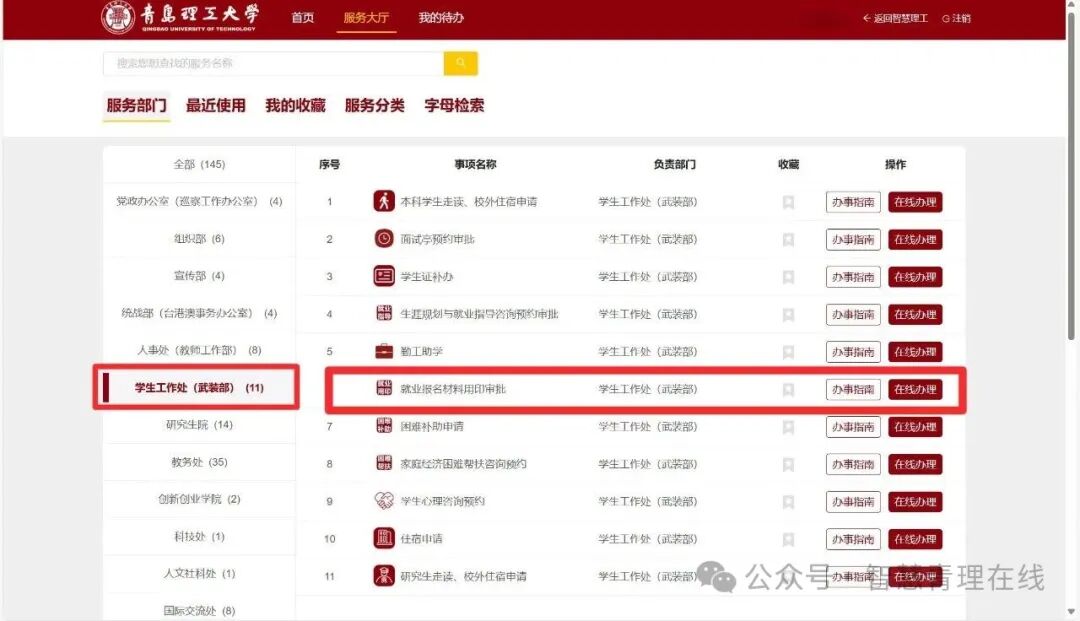The width and height of the screenshot is (1080, 621).
Task: Click the briefcase icon for 勤工助学
Action: 384,351
